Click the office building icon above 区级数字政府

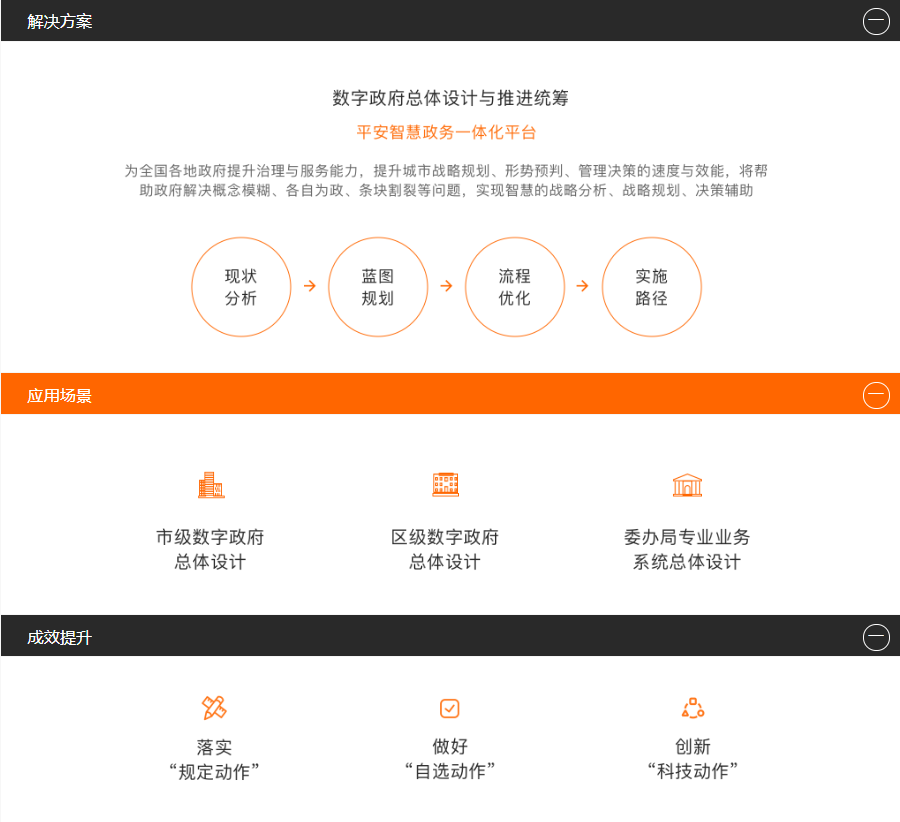445,485
